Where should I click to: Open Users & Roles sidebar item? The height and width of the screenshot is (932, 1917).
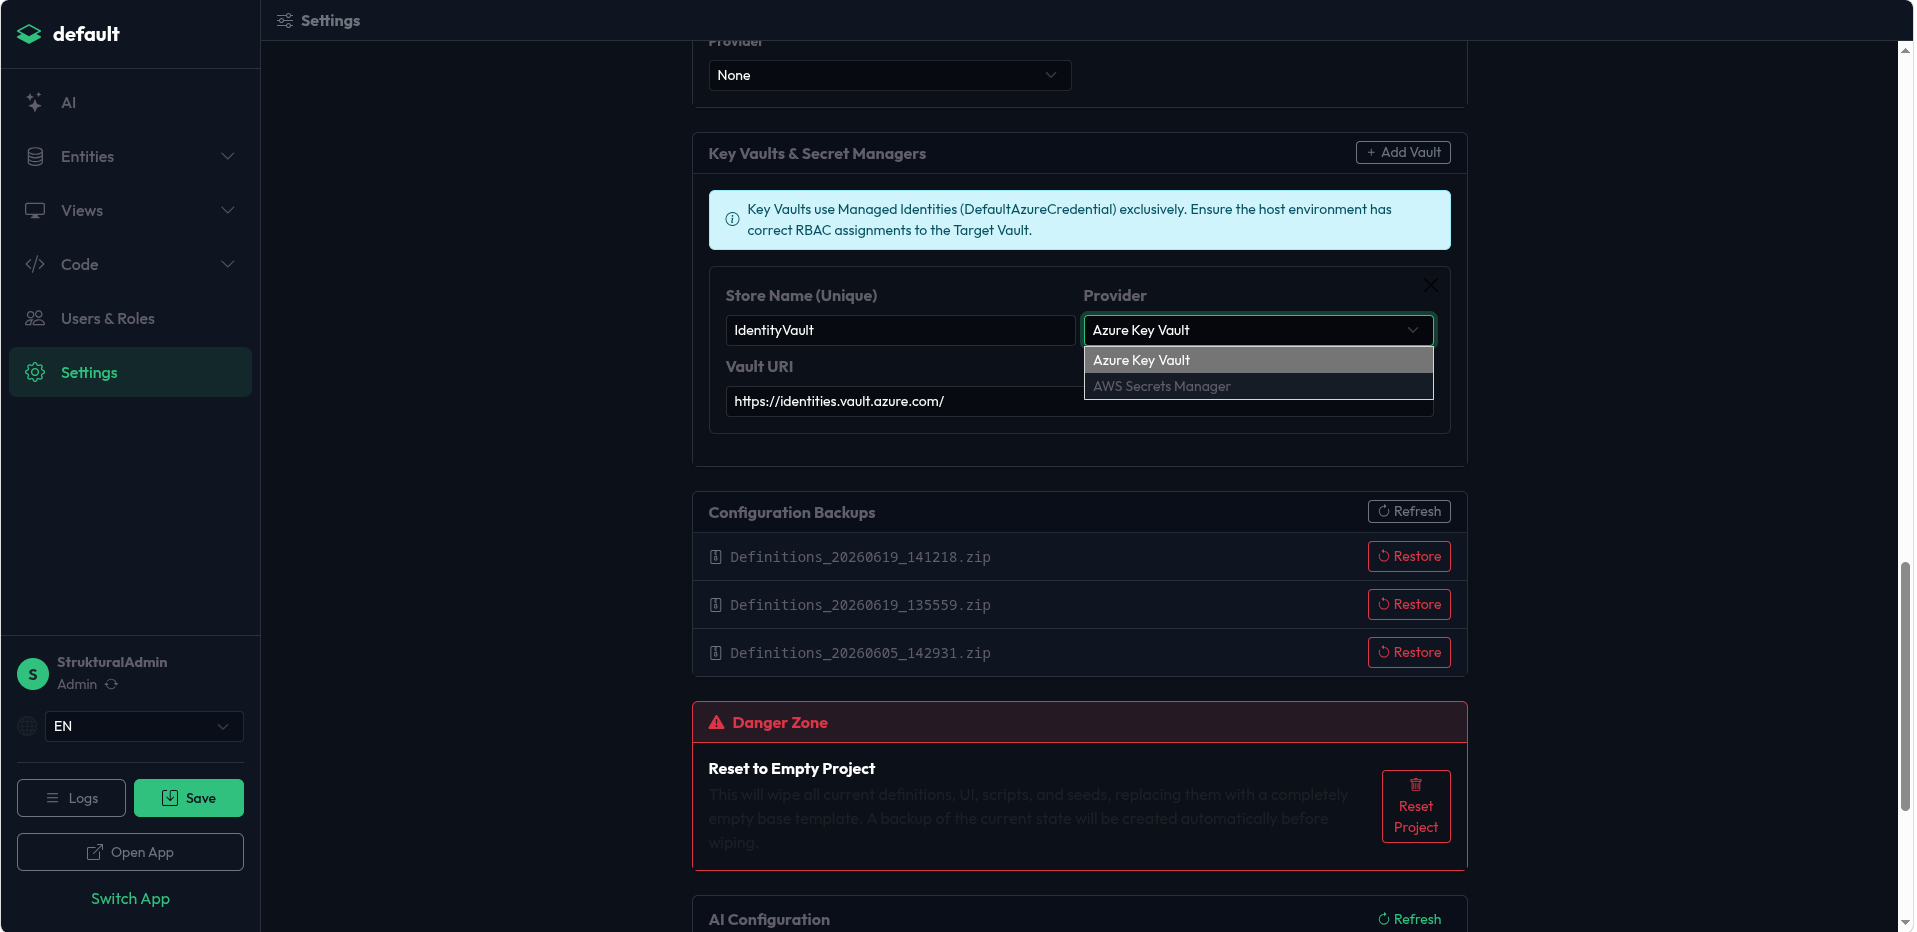click(130, 318)
